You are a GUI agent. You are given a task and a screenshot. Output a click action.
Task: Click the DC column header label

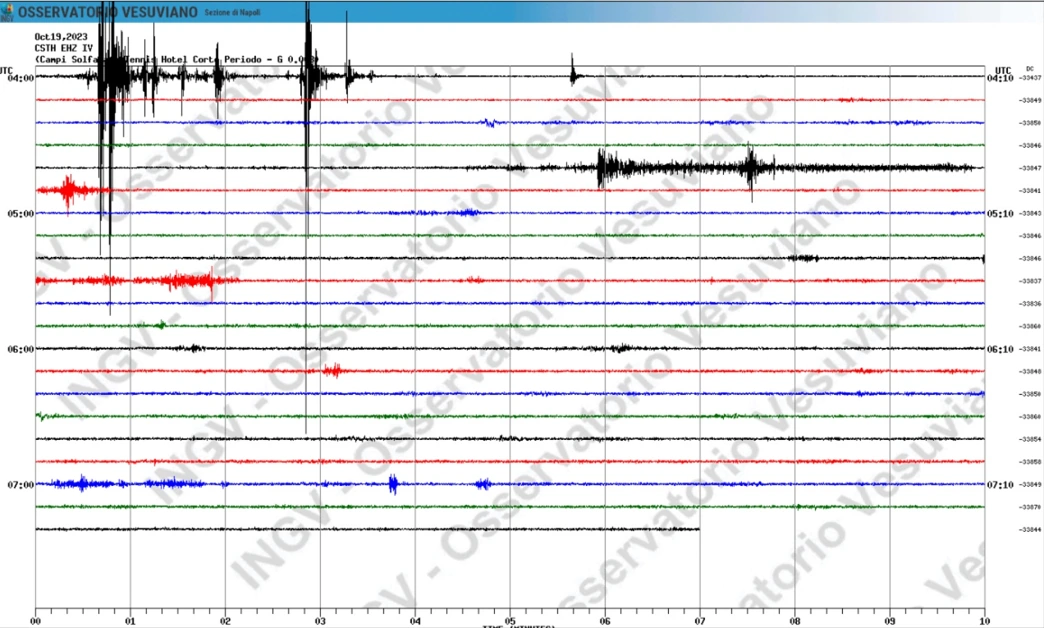coord(1029,68)
